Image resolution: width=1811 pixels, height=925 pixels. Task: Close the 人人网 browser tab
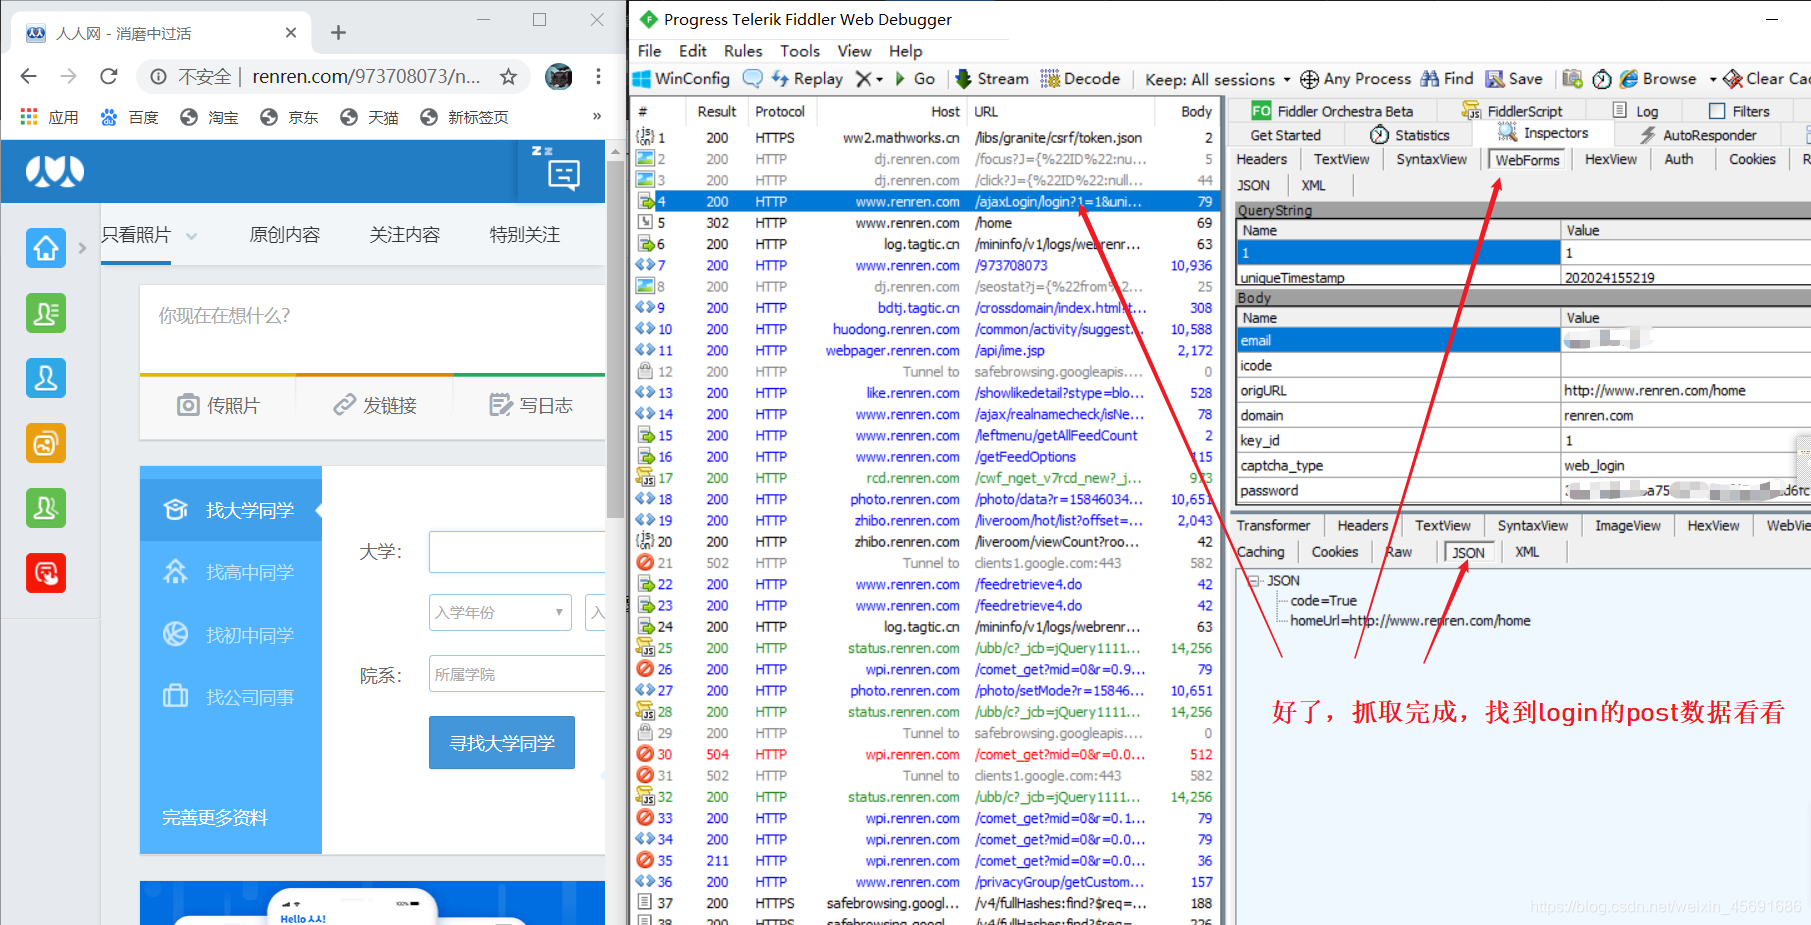click(x=291, y=33)
